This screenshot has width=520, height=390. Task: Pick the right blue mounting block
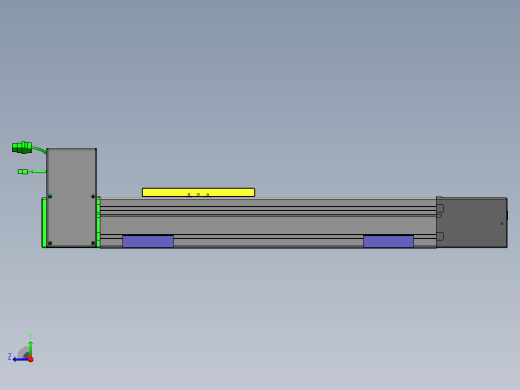click(388, 241)
